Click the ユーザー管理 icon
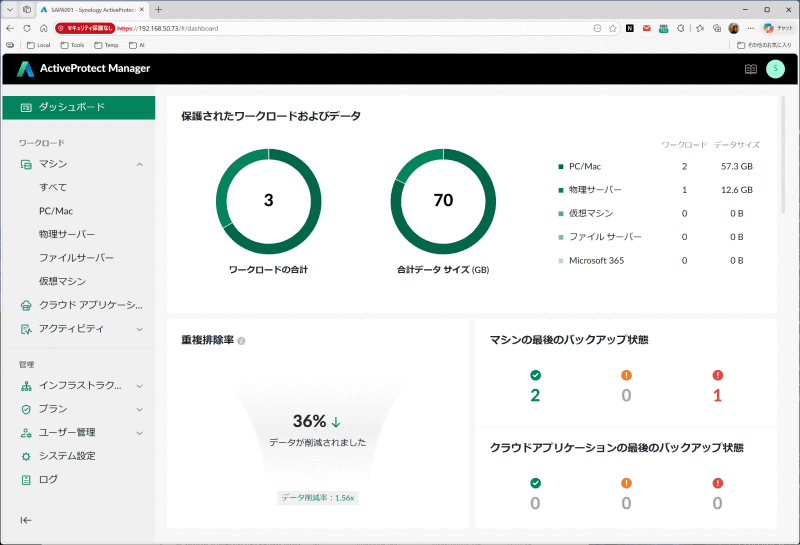The image size is (800, 545). tap(26, 433)
